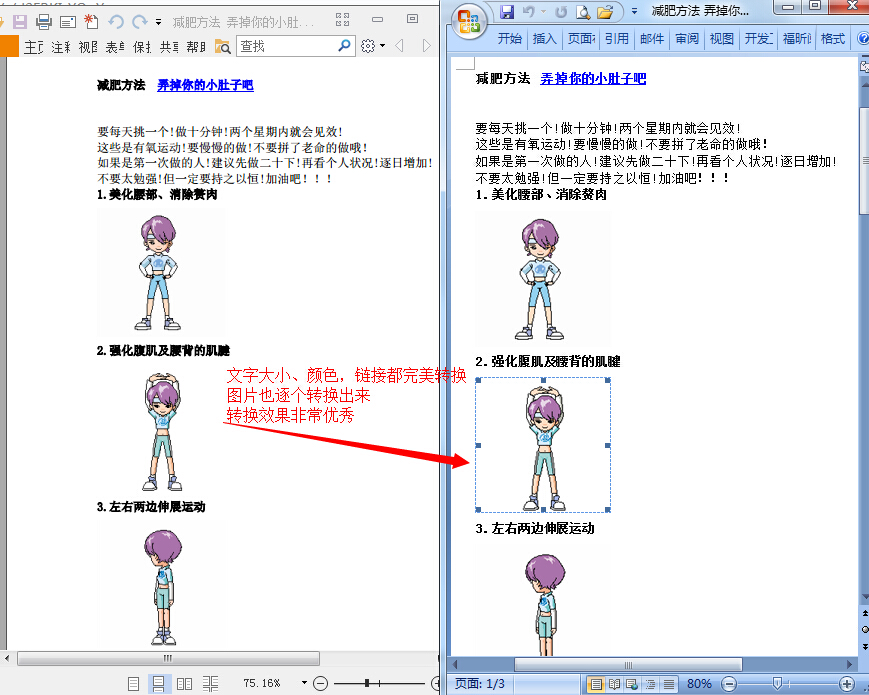Switch to the 引用 ribbon tab

pyautogui.click(x=616, y=38)
